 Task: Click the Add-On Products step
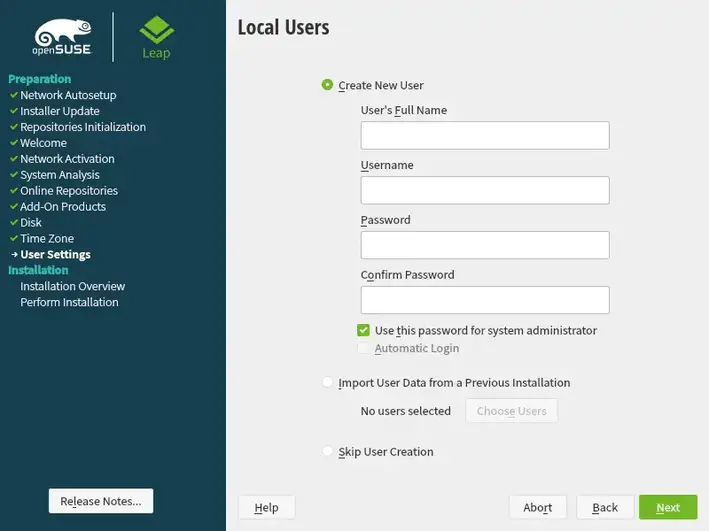click(x=63, y=207)
